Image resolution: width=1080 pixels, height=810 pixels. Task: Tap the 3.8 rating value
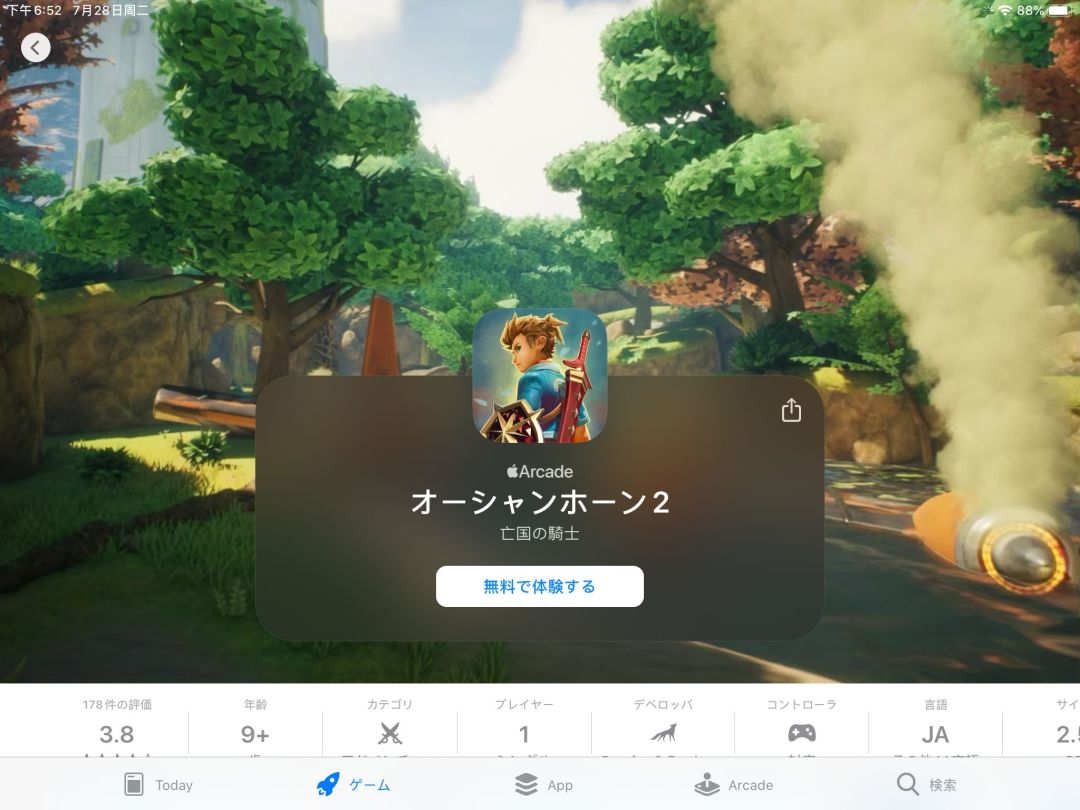pos(116,734)
